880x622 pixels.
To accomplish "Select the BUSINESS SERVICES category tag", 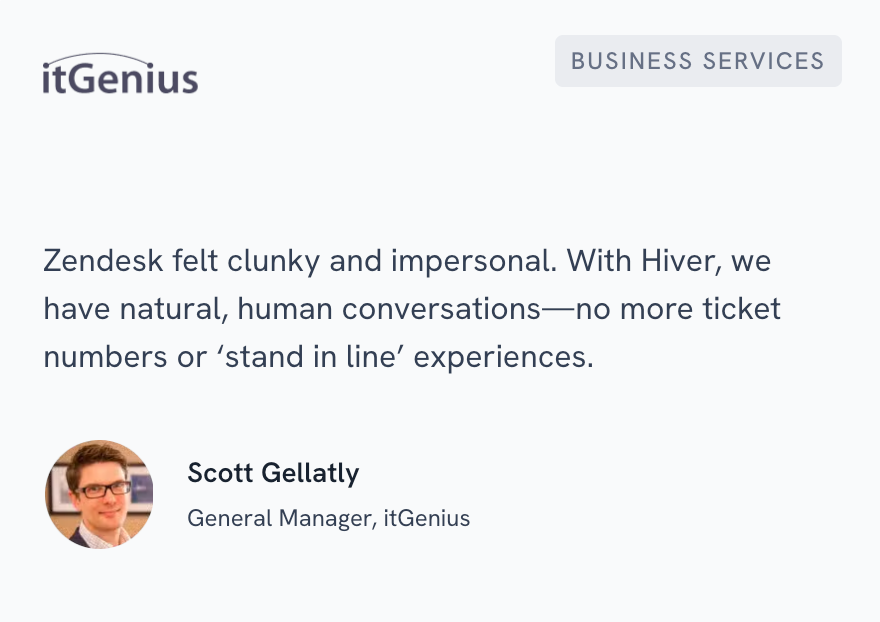I will (x=698, y=61).
